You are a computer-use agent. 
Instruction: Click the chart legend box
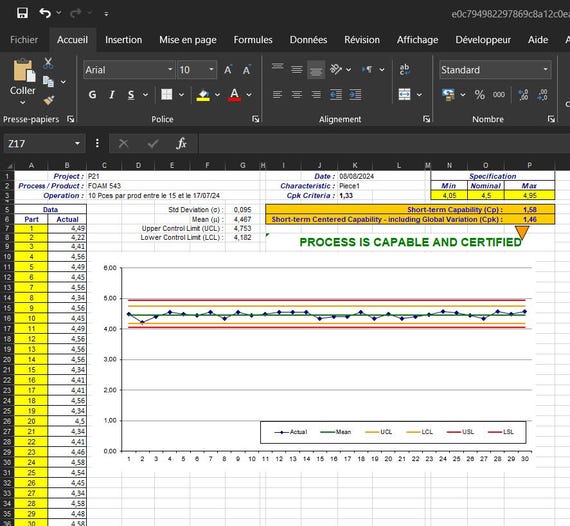393,432
